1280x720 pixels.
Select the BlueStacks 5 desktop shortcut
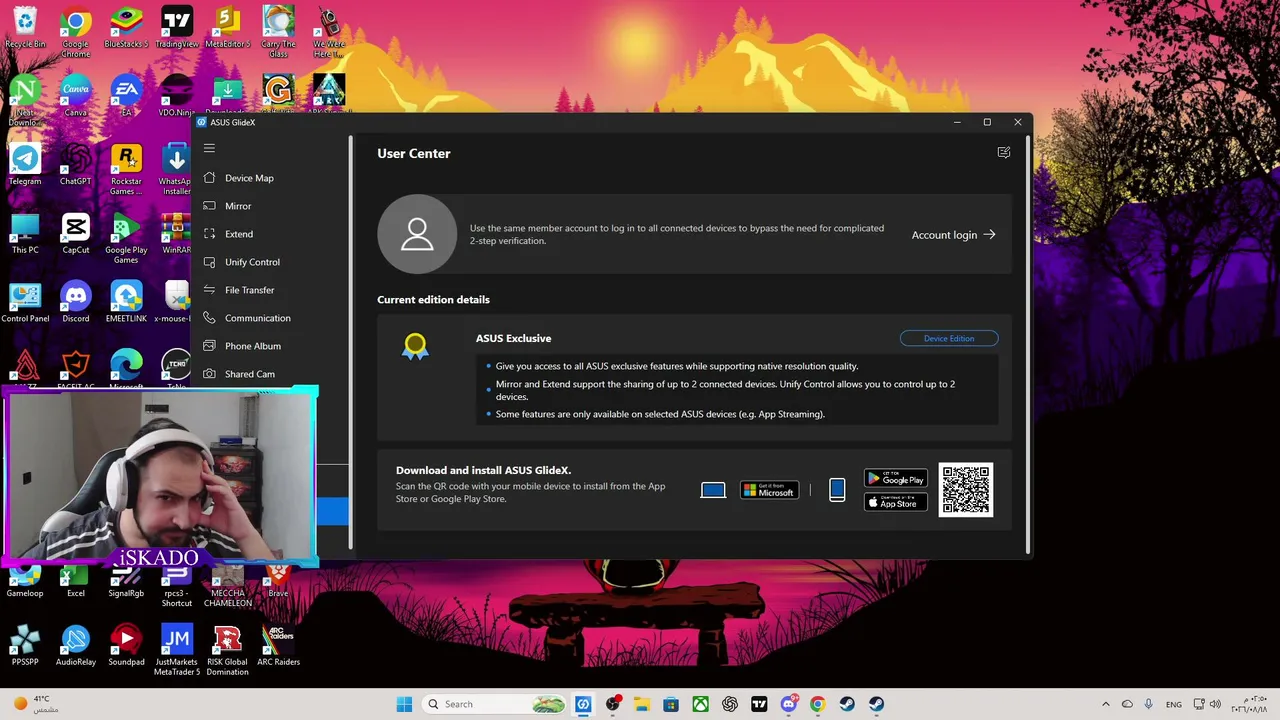point(126,28)
